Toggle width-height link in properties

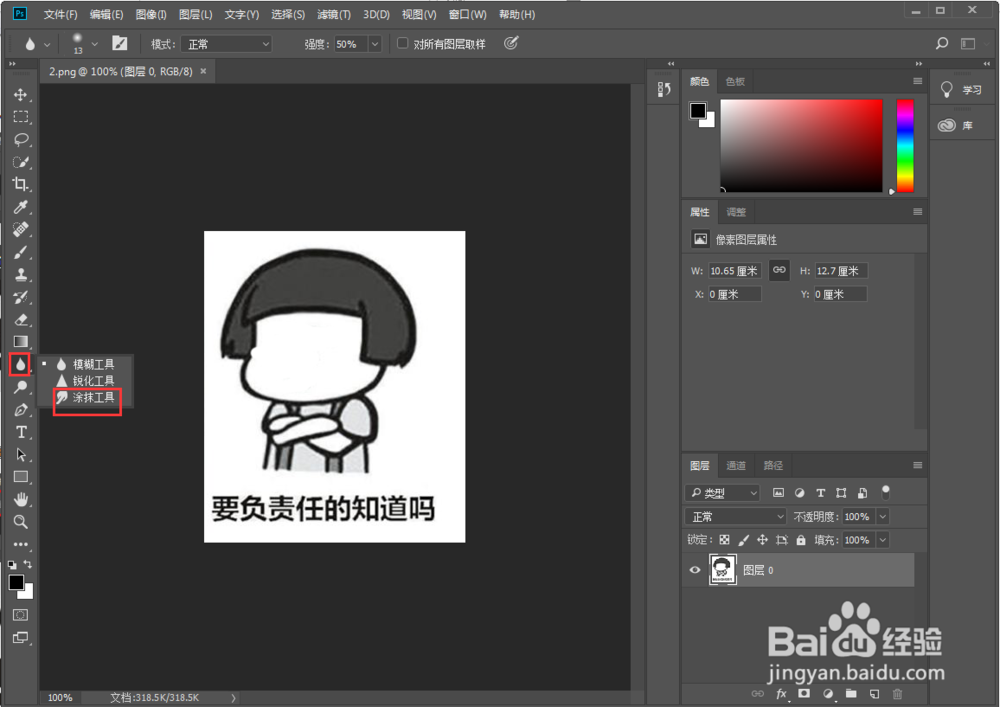pos(779,270)
